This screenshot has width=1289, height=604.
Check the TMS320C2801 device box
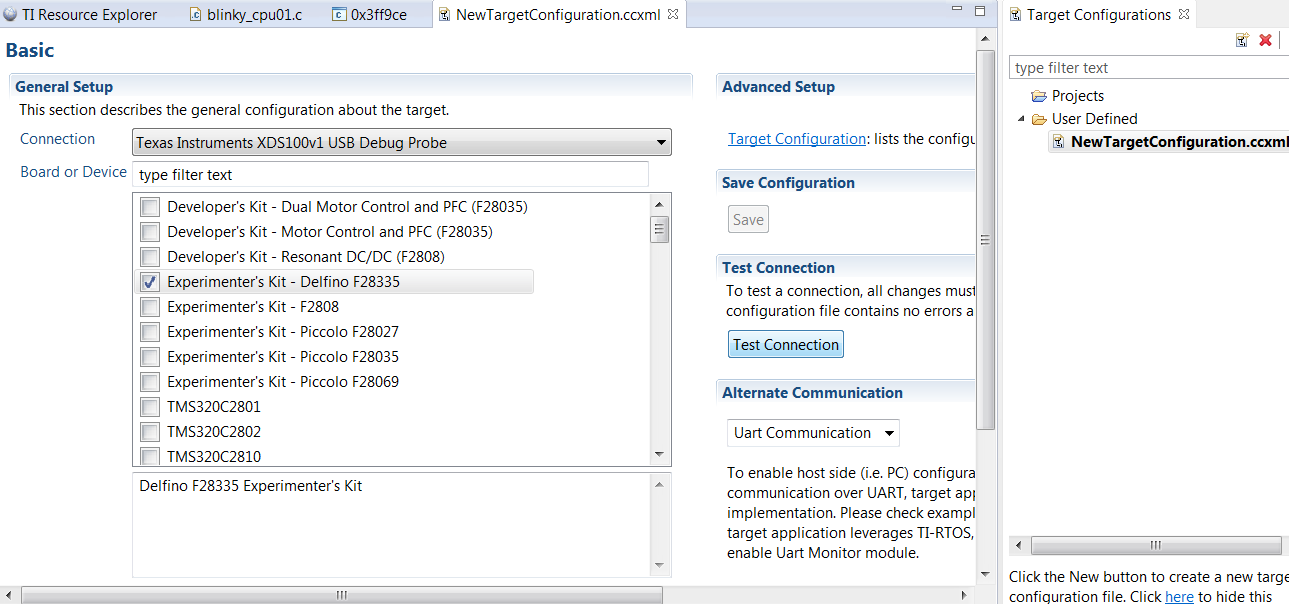pos(150,407)
